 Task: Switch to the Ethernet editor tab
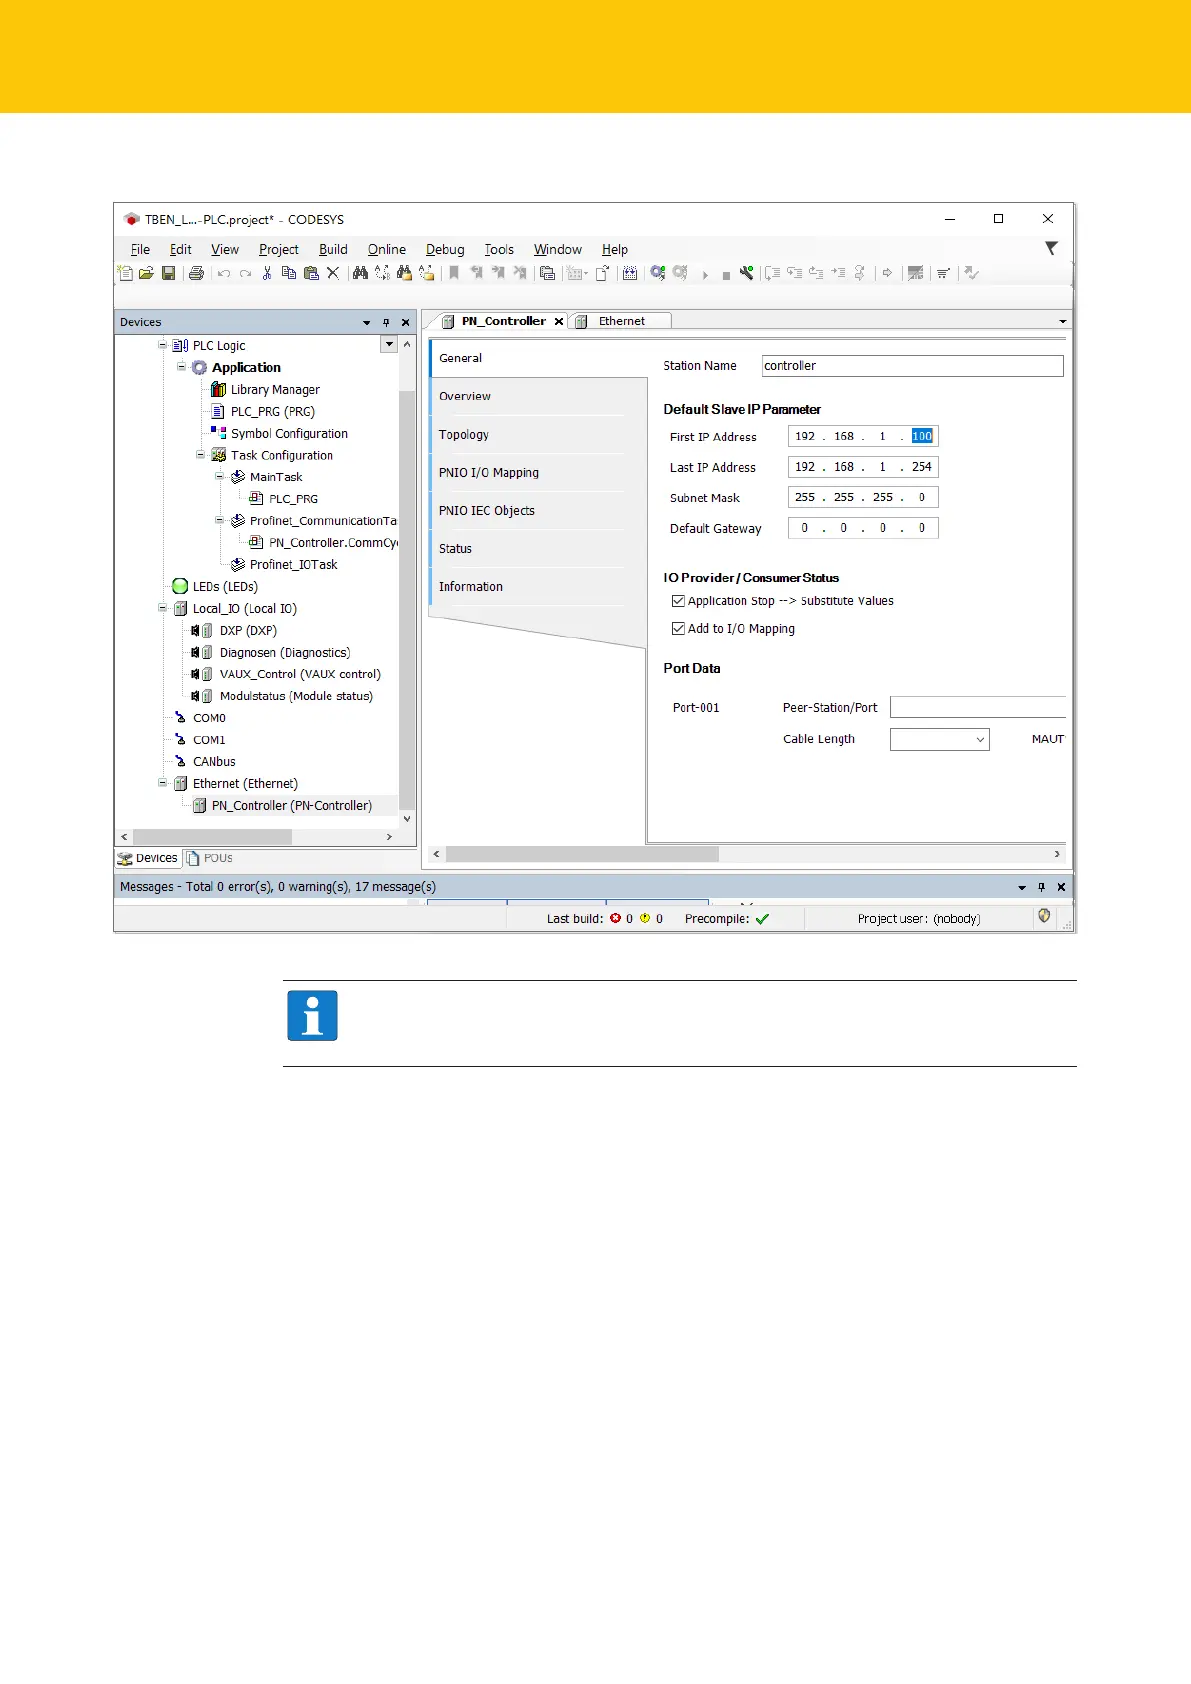[621, 321]
